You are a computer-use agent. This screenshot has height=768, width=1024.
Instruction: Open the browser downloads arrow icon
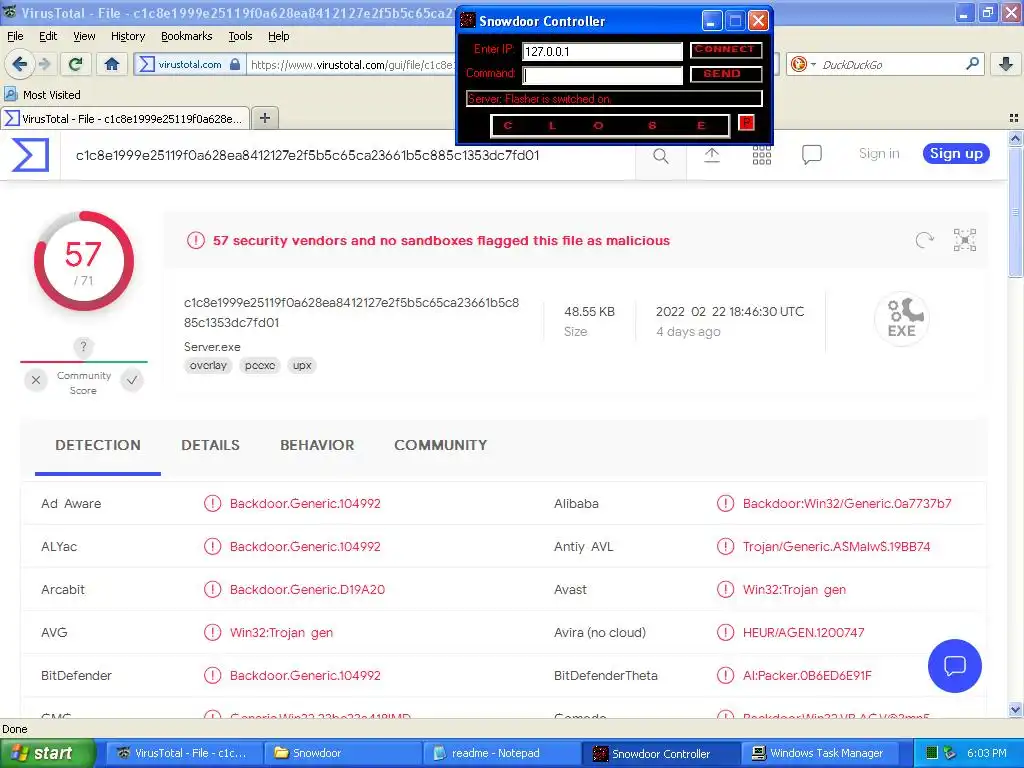(1006, 64)
